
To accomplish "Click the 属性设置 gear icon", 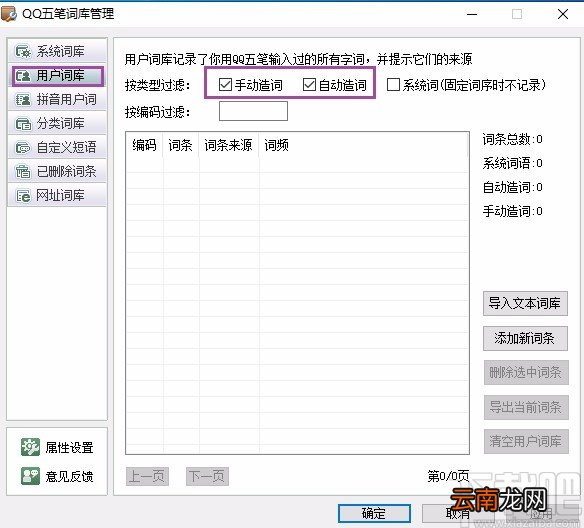I will pos(30,447).
